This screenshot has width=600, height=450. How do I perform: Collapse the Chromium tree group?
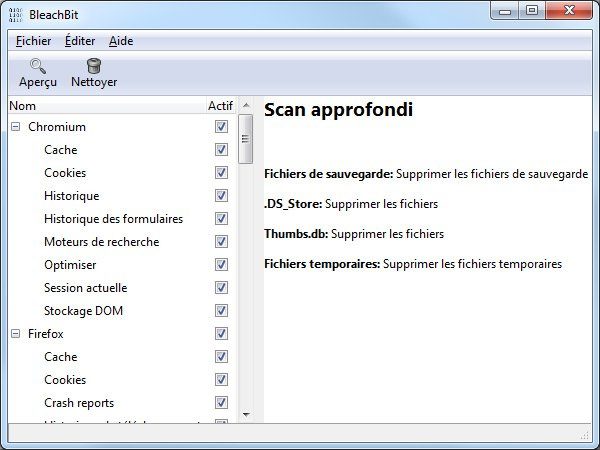[15, 127]
